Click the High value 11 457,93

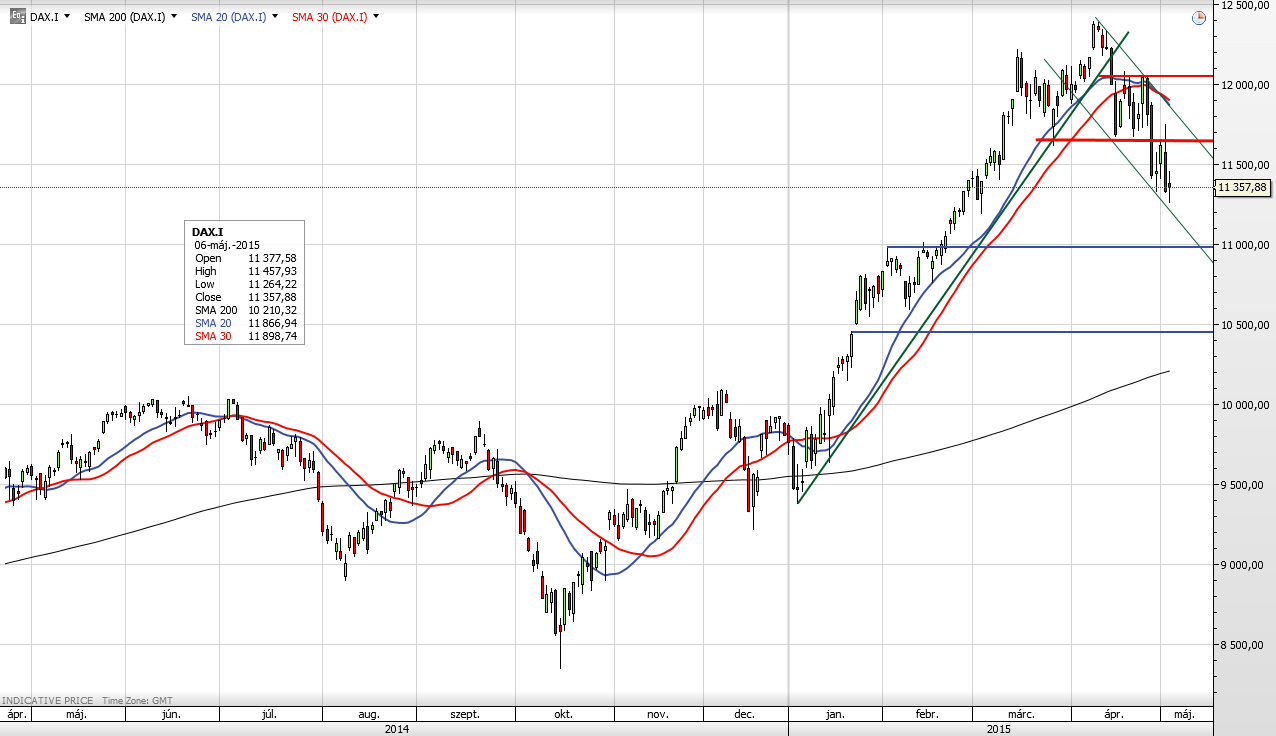[x=272, y=271]
